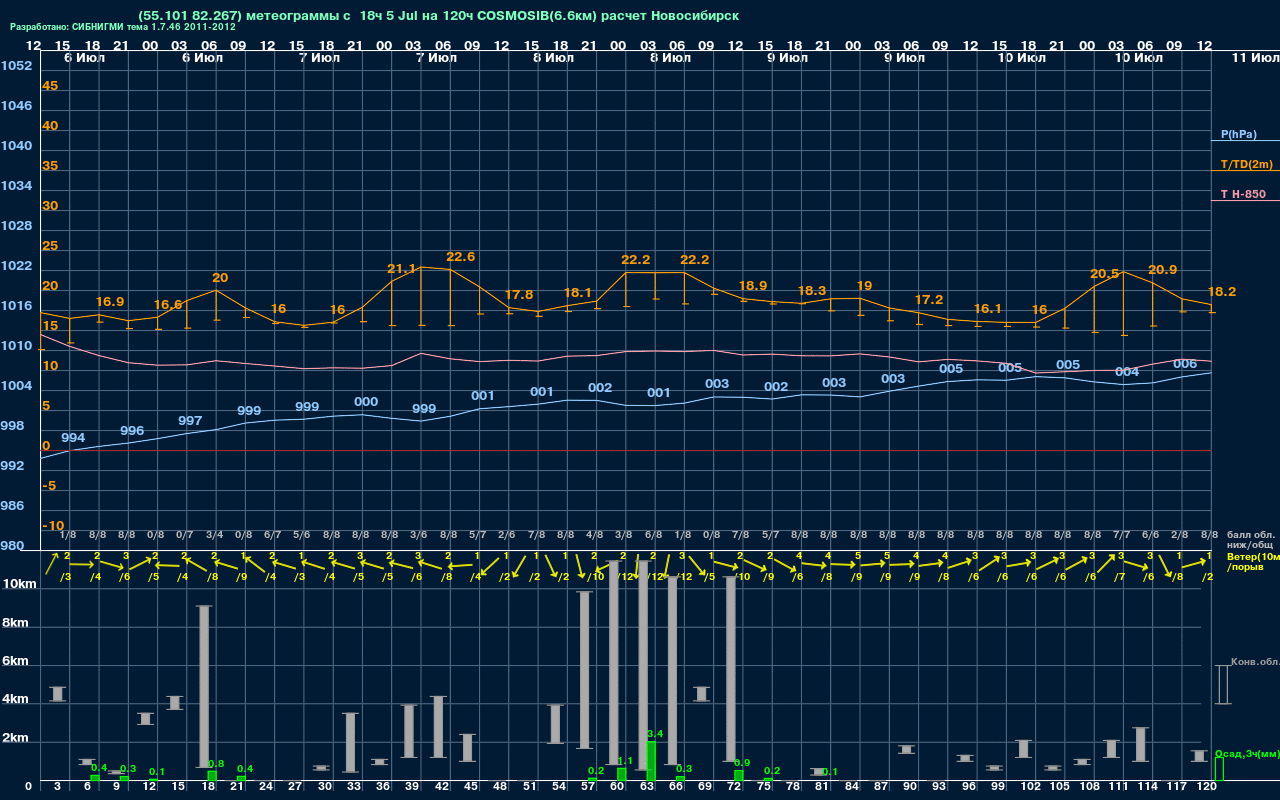The image size is (1280, 800).
Task: Click the T H-850 legend label
Action: pyautogui.click(x=1242, y=194)
